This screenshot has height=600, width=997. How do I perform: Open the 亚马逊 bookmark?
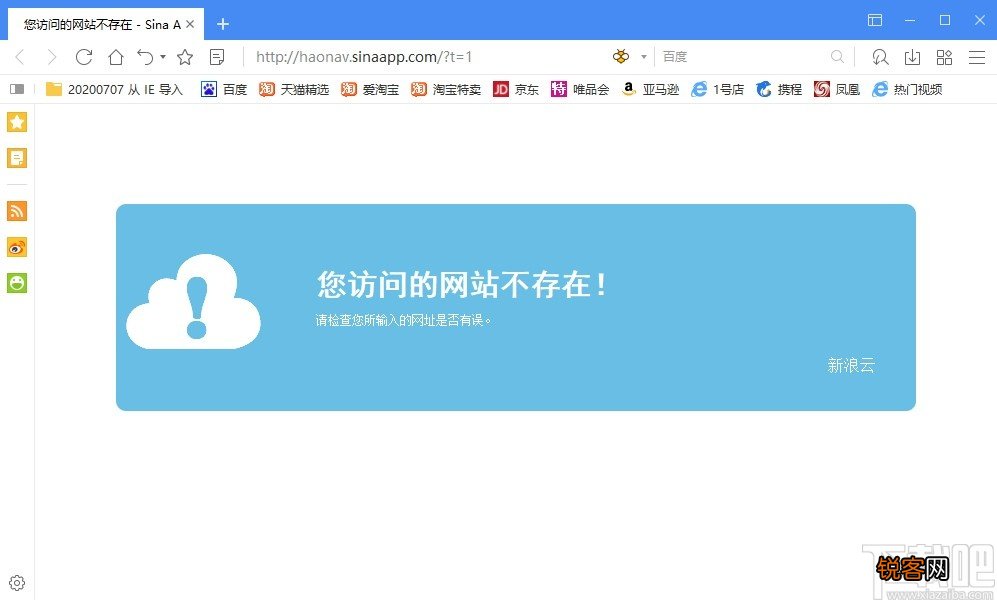650,90
